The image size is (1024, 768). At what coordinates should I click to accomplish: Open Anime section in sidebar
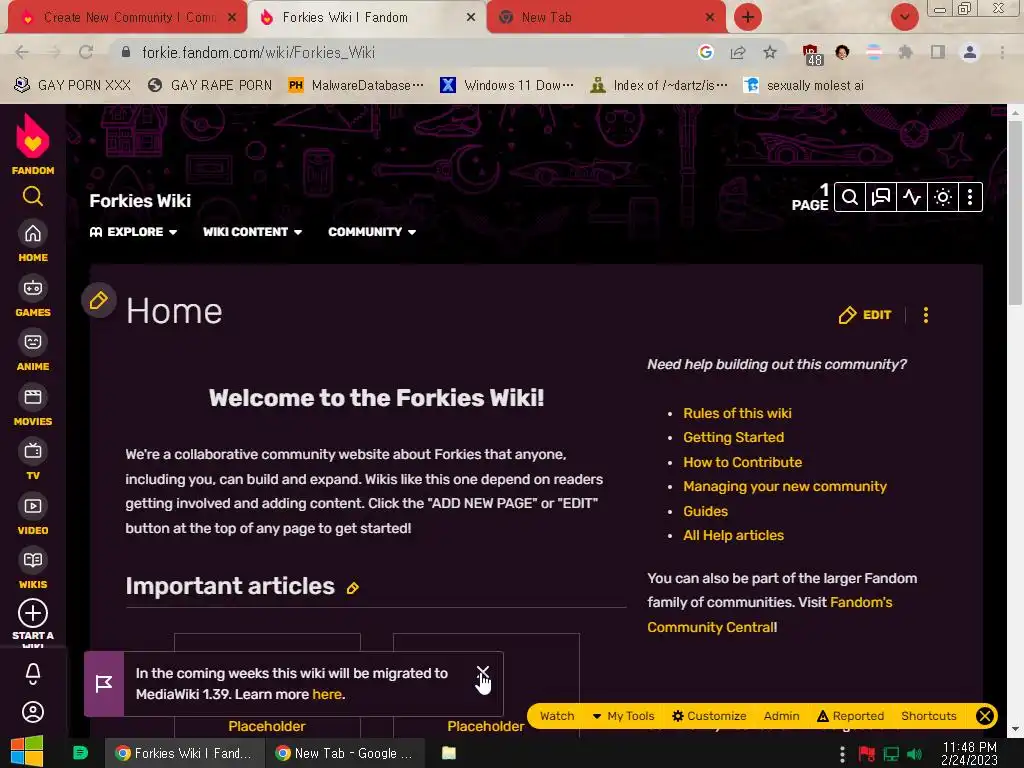point(33,351)
